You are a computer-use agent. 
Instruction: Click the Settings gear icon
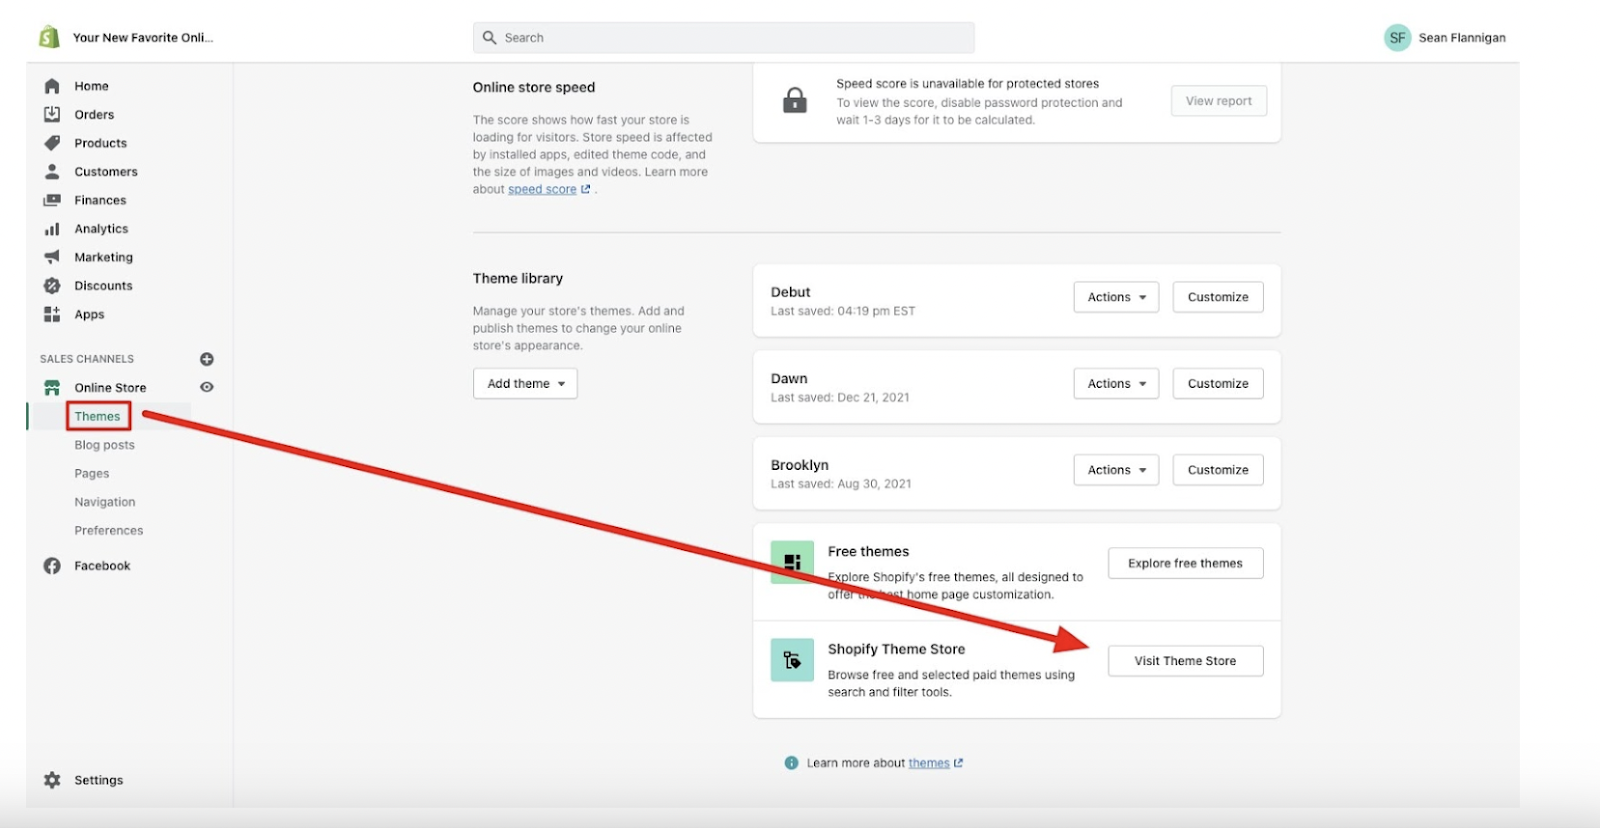click(52, 780)
